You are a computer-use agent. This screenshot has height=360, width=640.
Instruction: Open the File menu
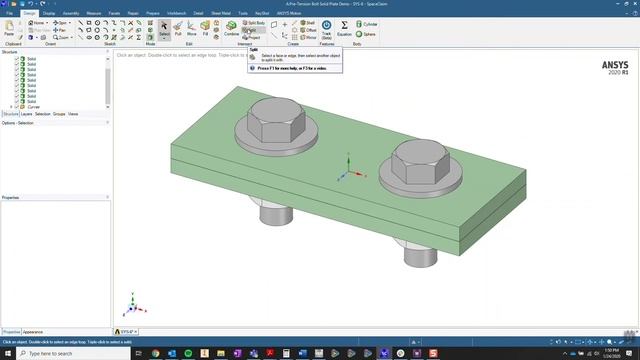(9, 13)
